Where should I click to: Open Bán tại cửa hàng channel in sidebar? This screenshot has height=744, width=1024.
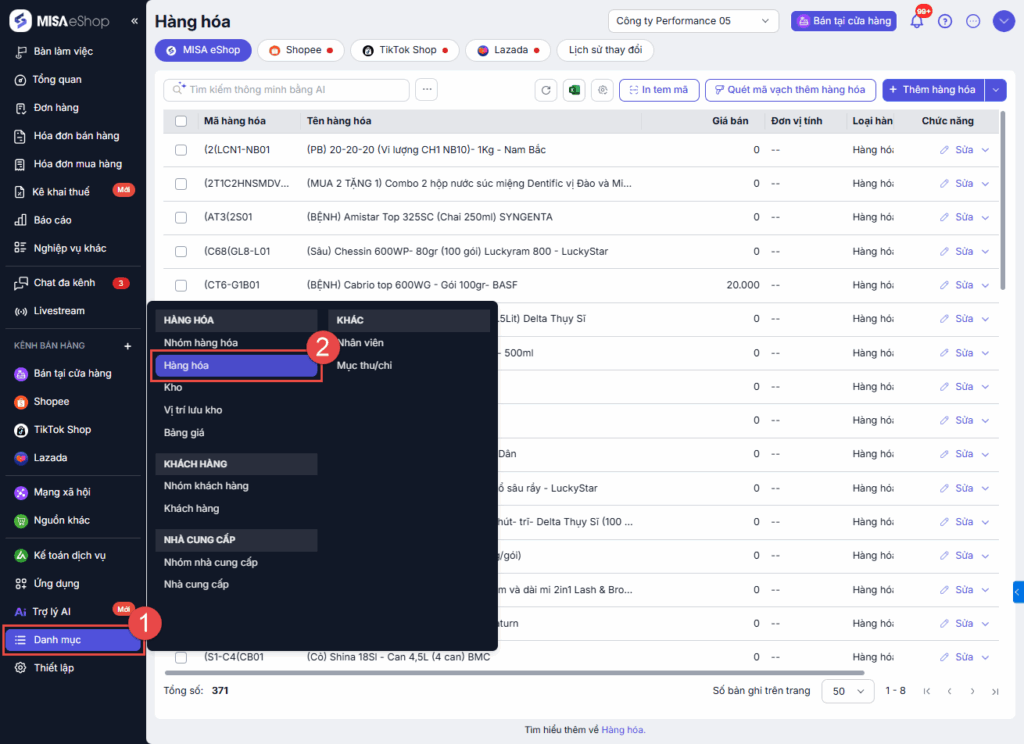[x=72, y=373]
